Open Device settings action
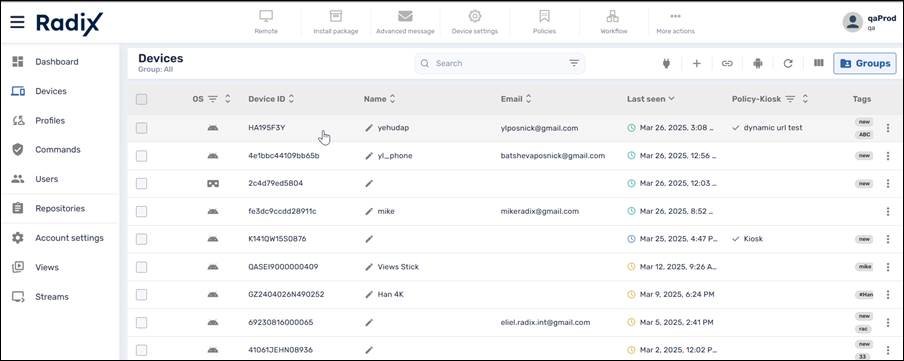This screenshot has height=361, width=904. pyautogui.click(x=474, y=22)
